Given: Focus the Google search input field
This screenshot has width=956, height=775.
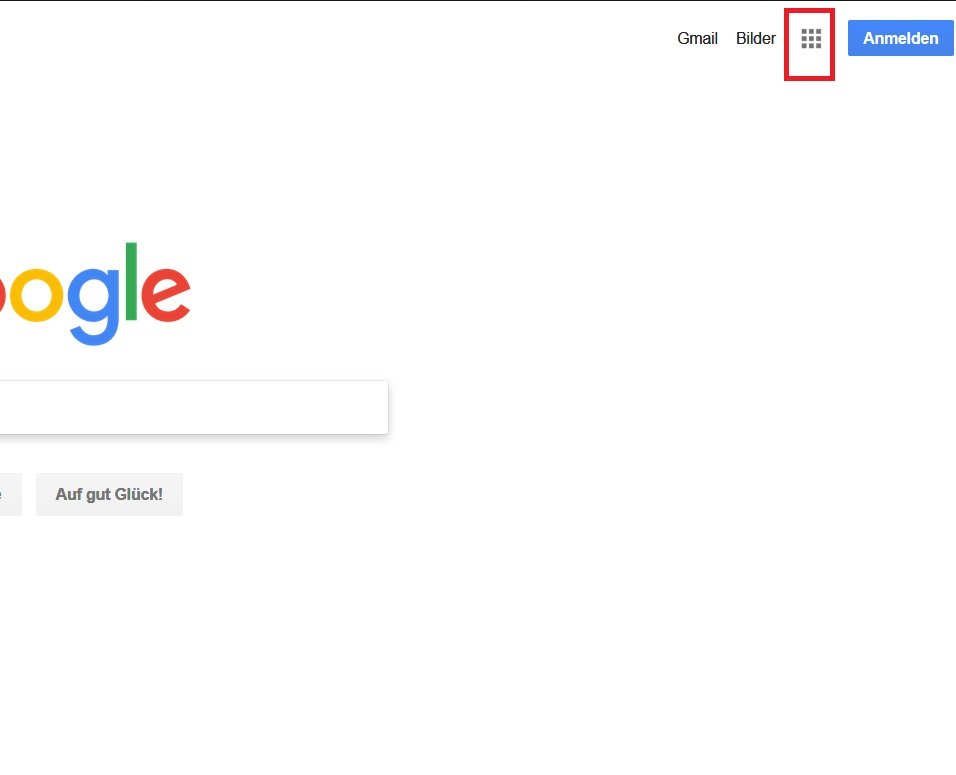Looking at the screenshot, I should coord(194,407).
